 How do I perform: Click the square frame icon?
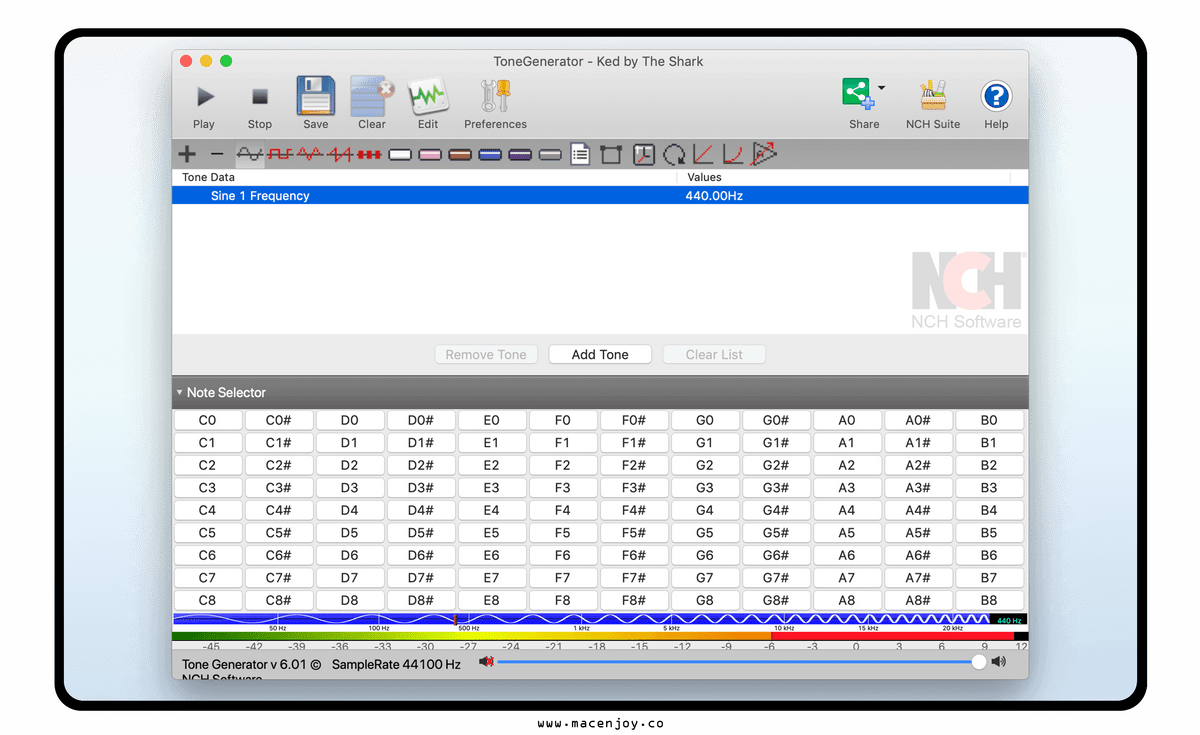pyautogui.click(x=611, y=154)
